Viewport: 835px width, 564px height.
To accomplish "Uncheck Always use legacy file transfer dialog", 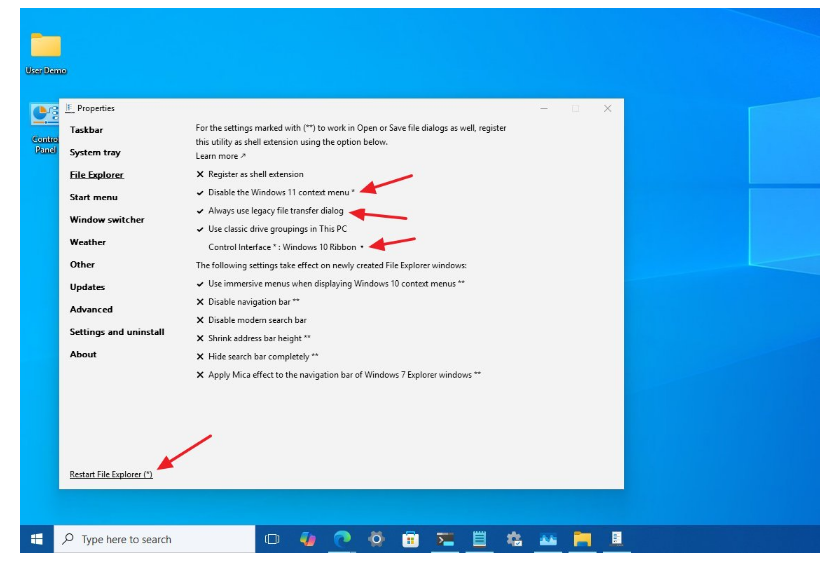I will point(275,211).
